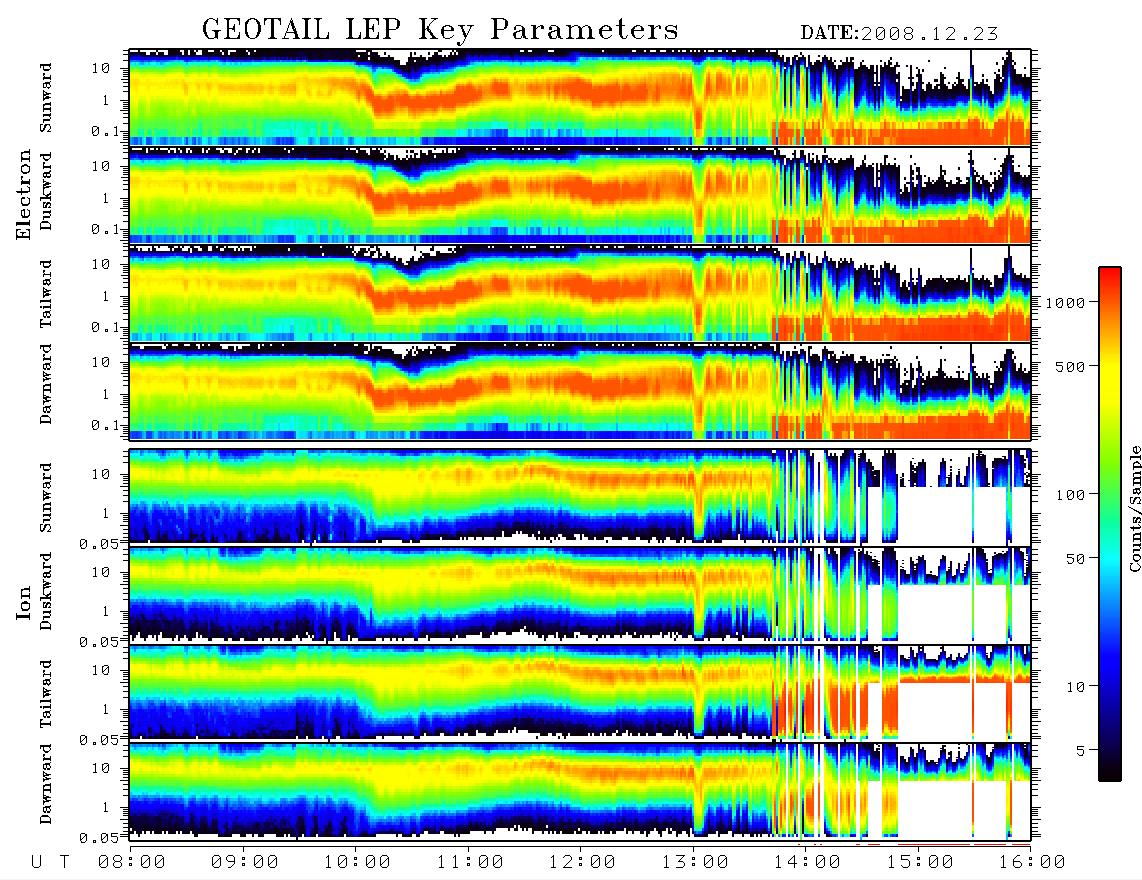Click the Electron Duskward spectrogram panel
Image resolution: width=1142 pixels, height=880 pixels.
580,195
